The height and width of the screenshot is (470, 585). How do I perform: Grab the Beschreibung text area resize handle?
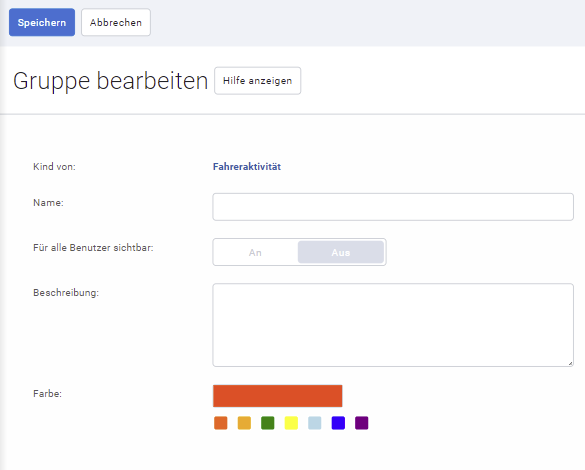pyautogui.click(x=570, y=363)
